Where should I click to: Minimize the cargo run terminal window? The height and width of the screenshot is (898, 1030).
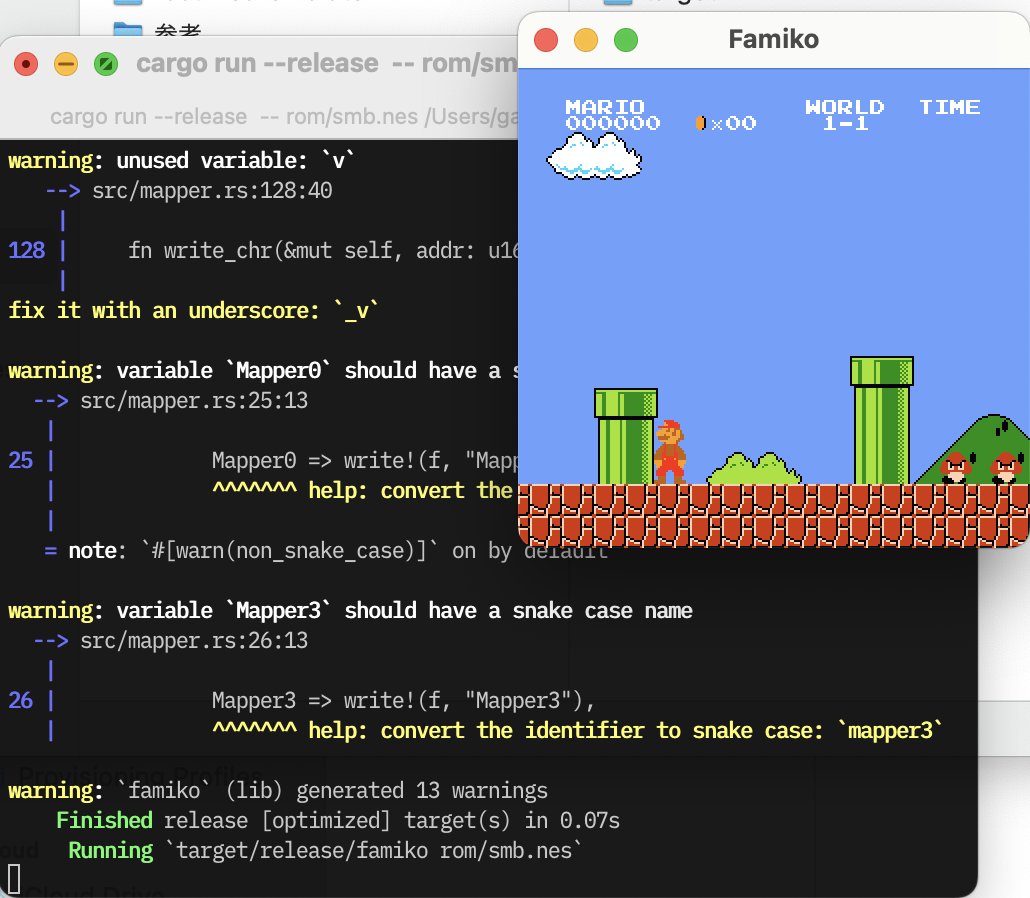[66, 64]
